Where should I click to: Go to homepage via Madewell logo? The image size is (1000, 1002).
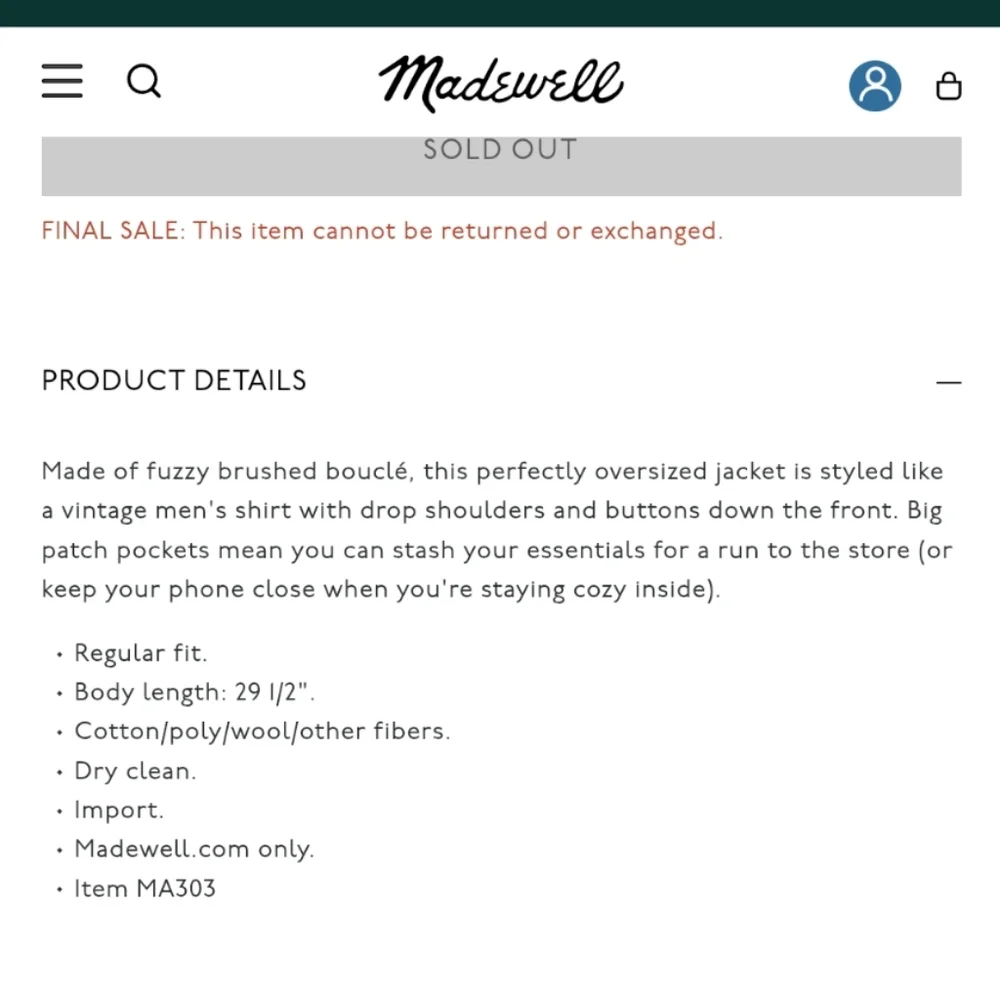pyautogui.click(x=500, y=83)
